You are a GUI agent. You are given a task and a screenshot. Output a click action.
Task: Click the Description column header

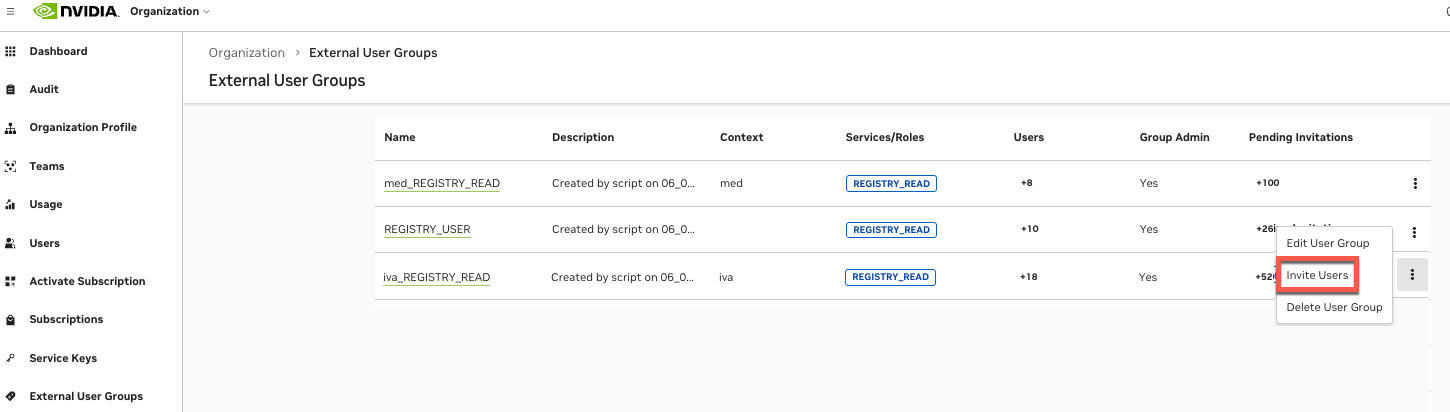click(583, 137)
